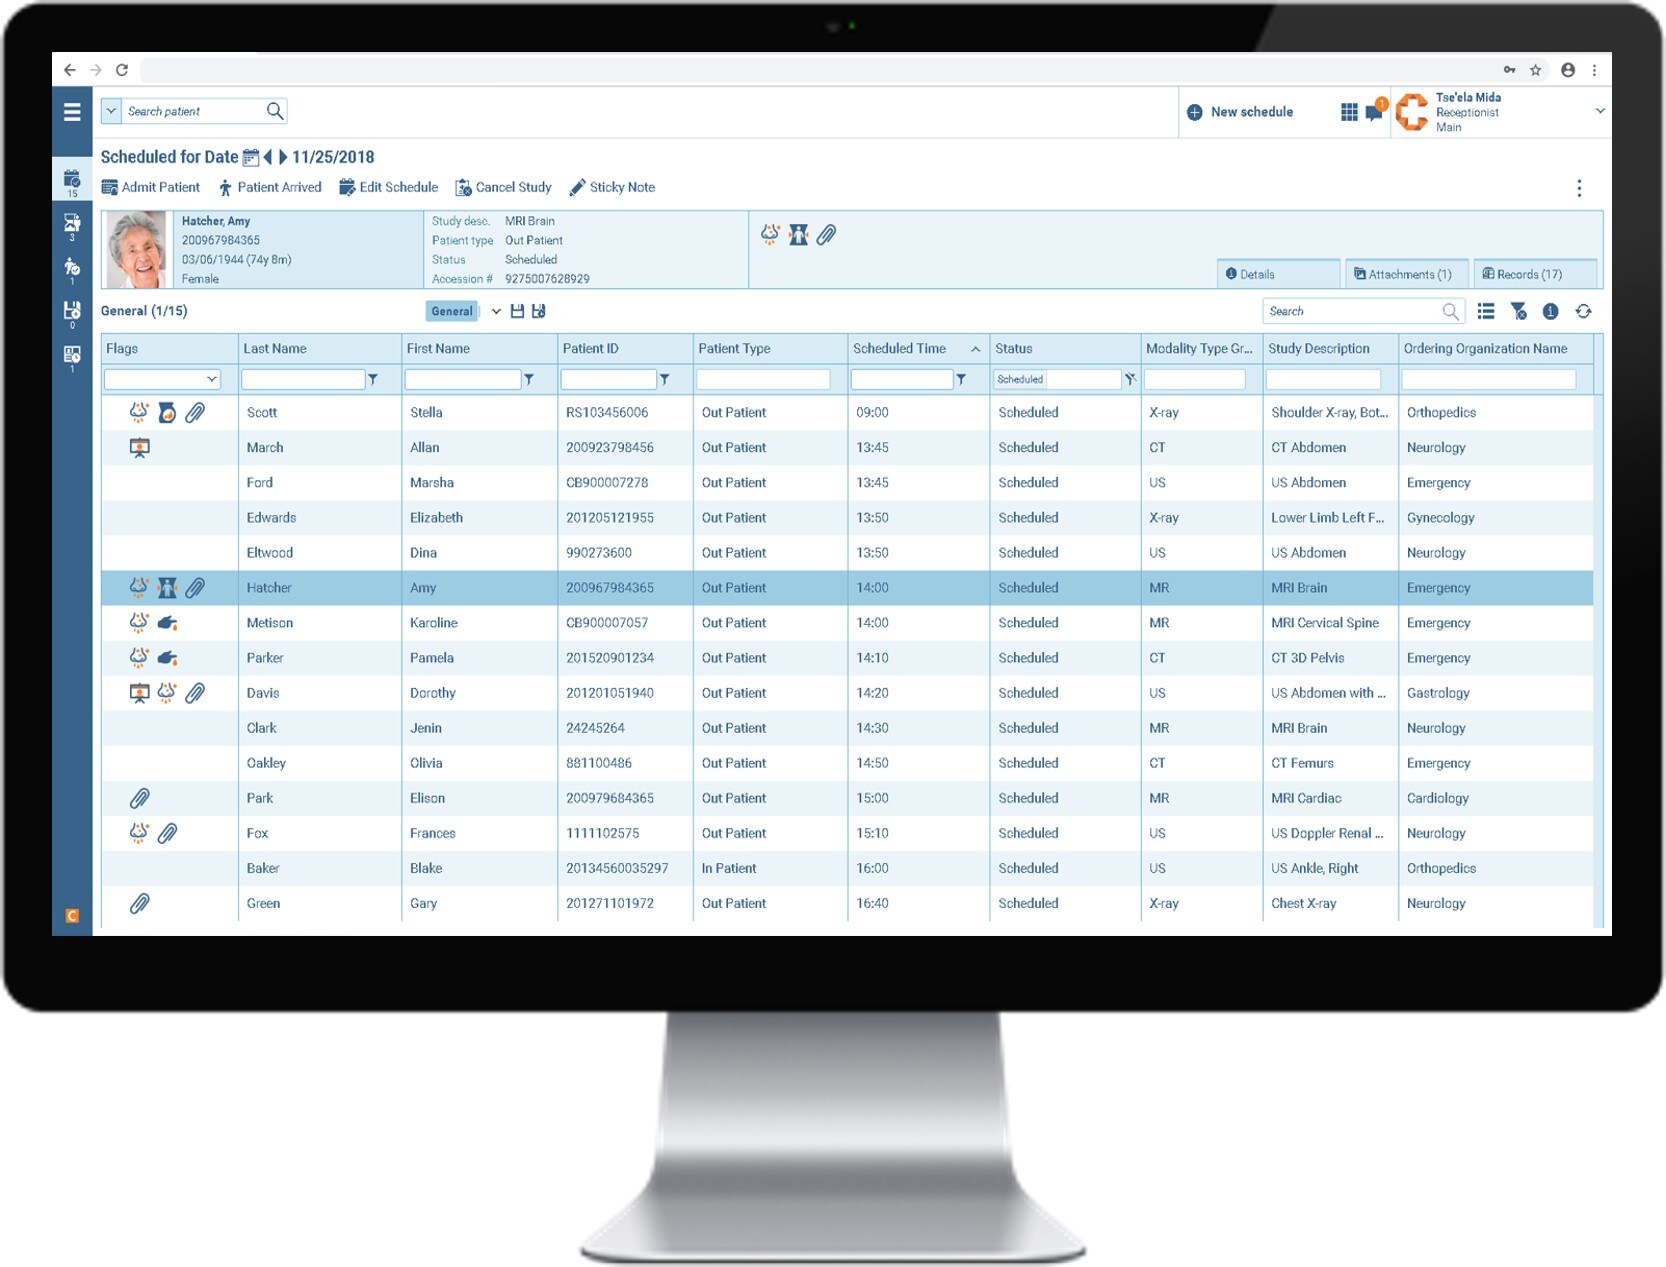
Task: Clear filters using the funnel-with-x icon
Action: [1519, 311]
